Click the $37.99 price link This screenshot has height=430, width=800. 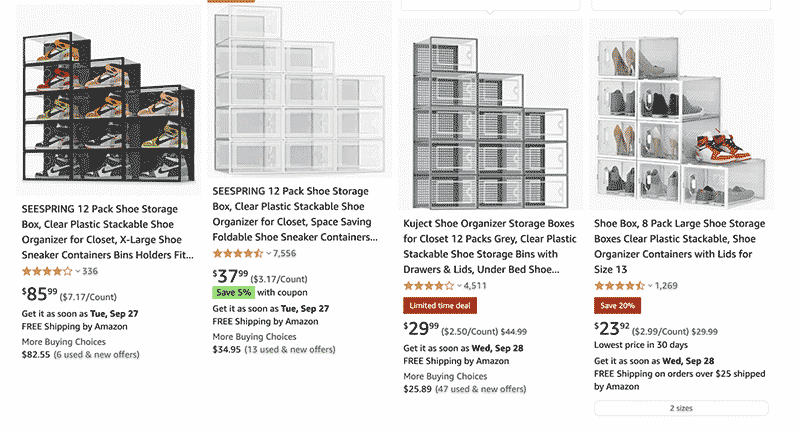(x=231, y=275)
